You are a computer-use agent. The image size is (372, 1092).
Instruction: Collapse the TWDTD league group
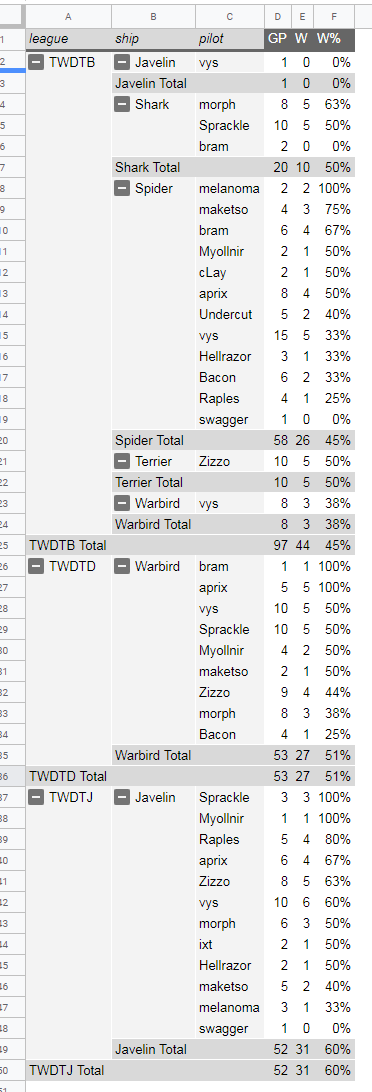tap(37, 566)
